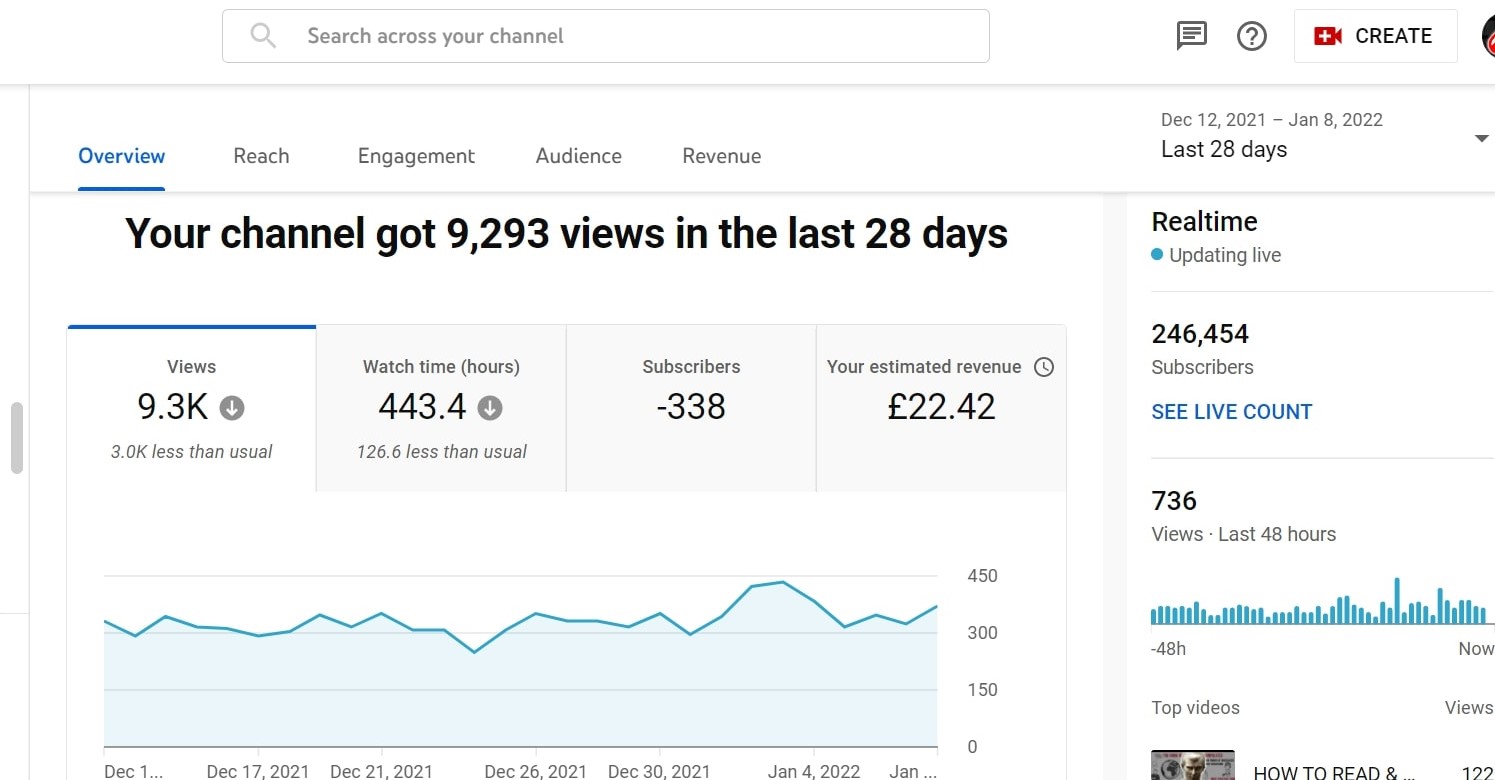
Task: Open the help question mark icon
Action: pyautogui.click(x=1252, y=36)
